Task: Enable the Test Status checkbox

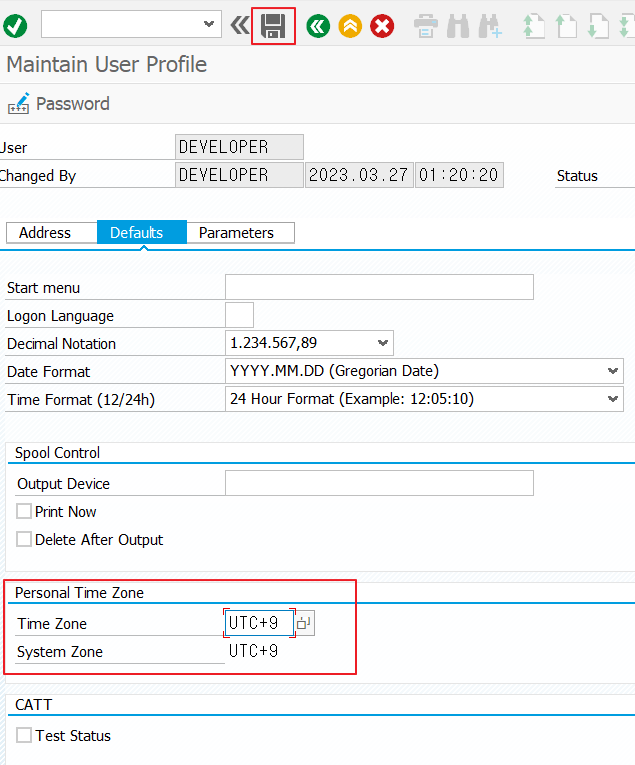Action: (24, 735)
